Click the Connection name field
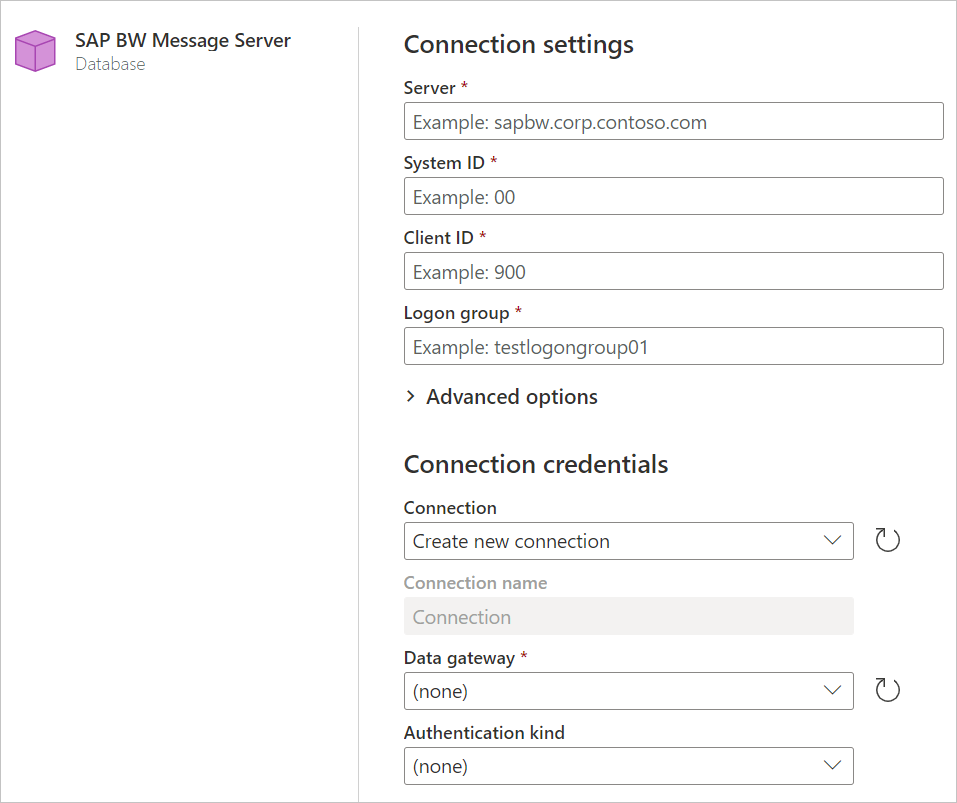 pos(628,616)
